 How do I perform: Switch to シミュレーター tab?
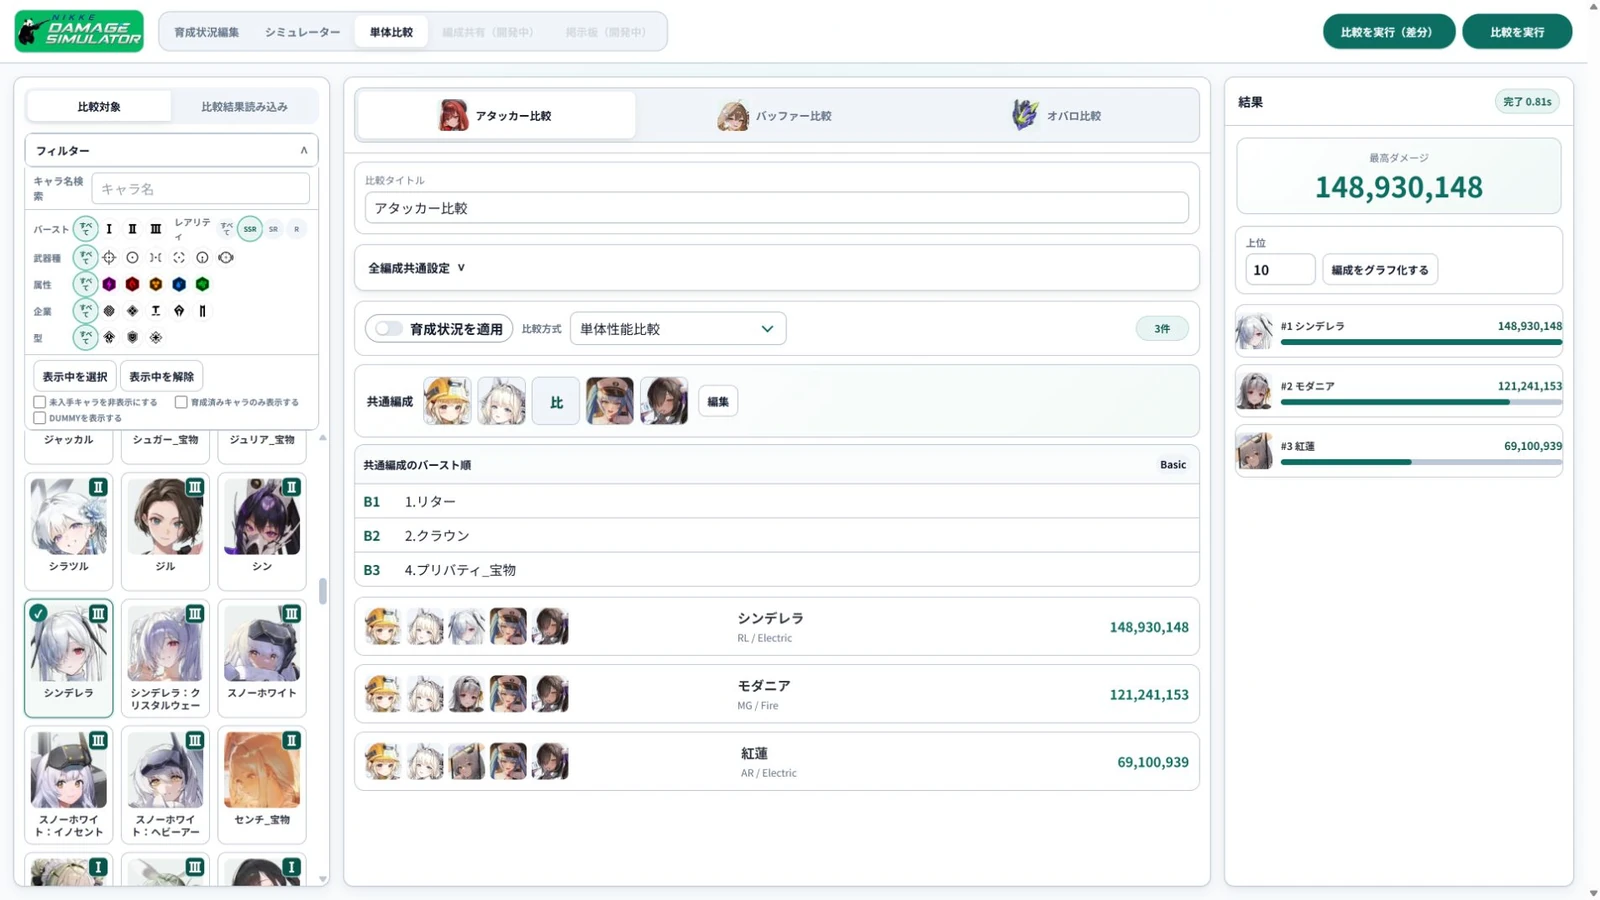point(302,32)
